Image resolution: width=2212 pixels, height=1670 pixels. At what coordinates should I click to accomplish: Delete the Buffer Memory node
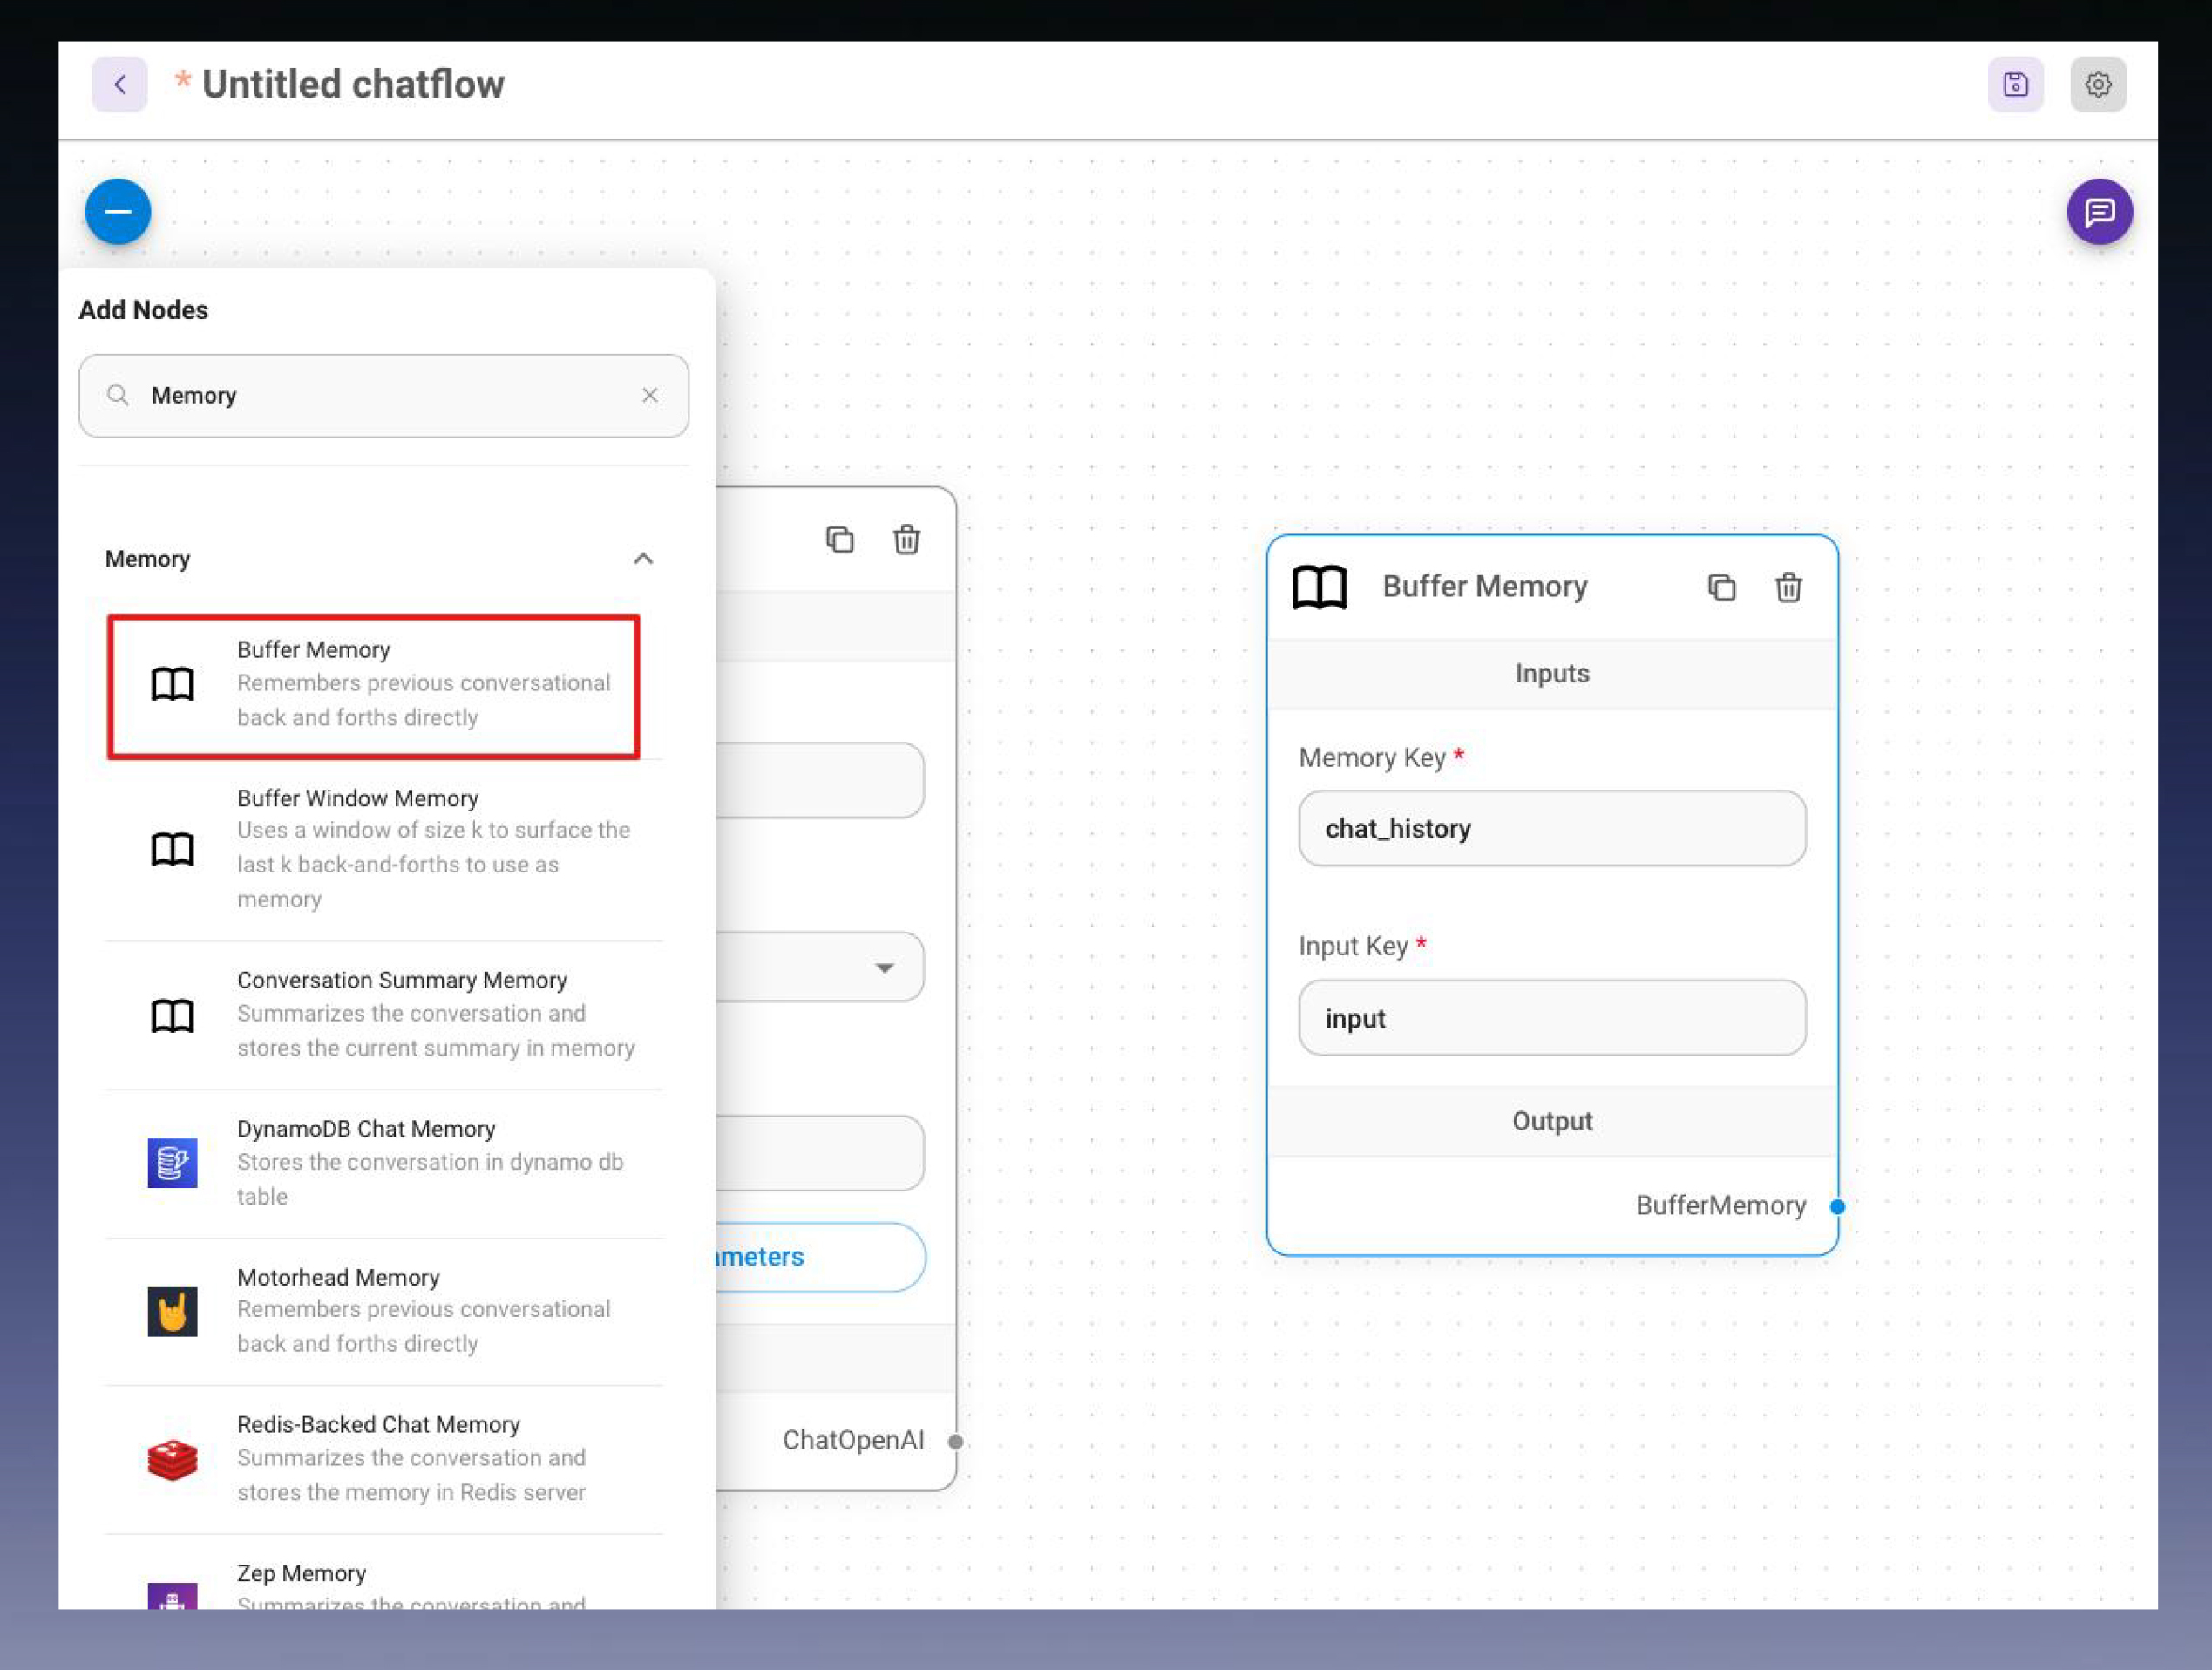click(x=1788, y=587)
